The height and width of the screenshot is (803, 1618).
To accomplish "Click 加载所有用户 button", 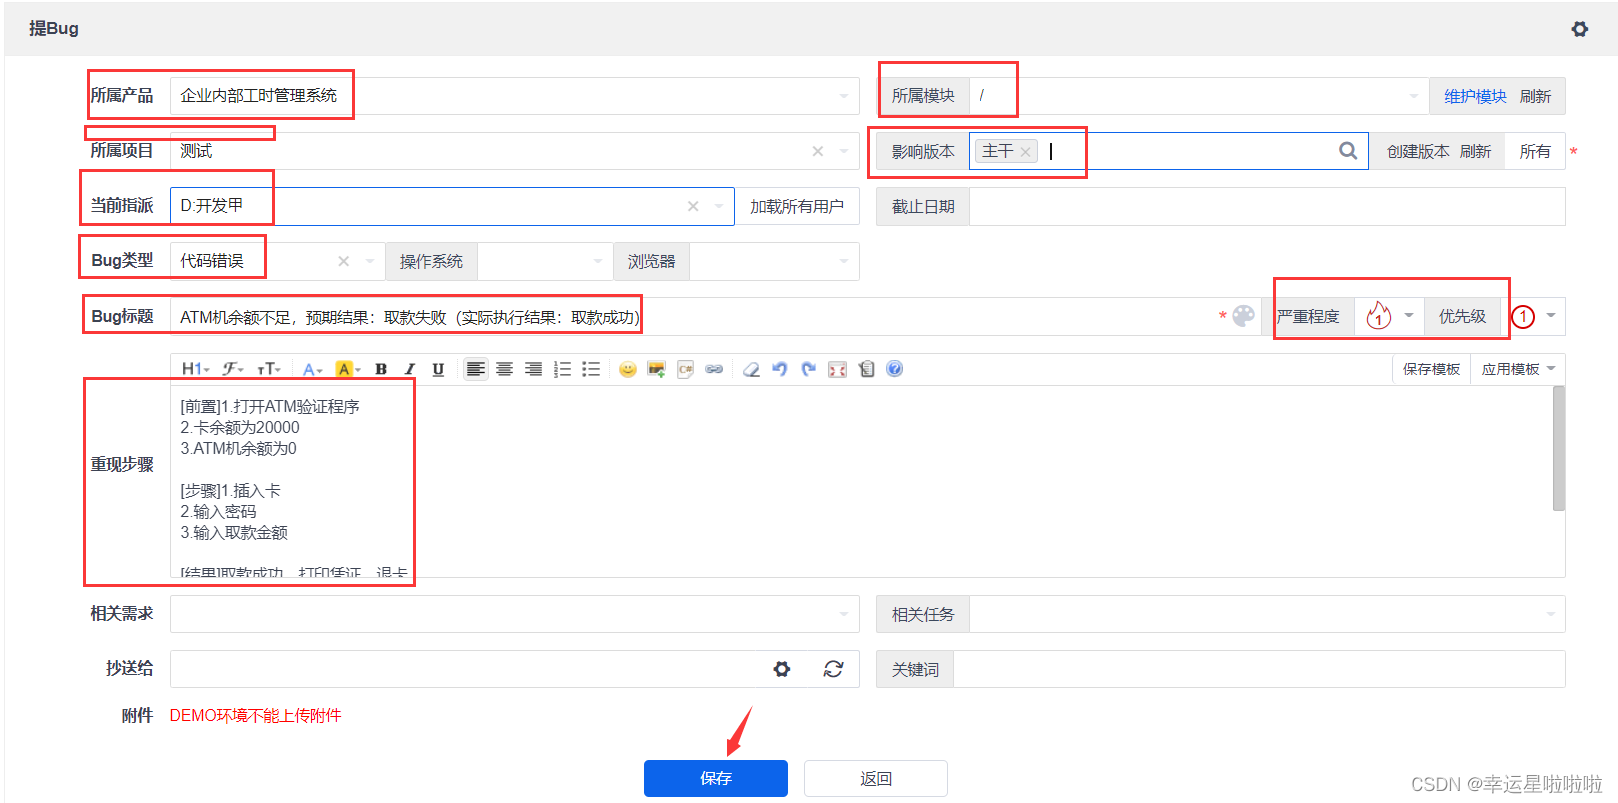I will click(x=797, y=206).
